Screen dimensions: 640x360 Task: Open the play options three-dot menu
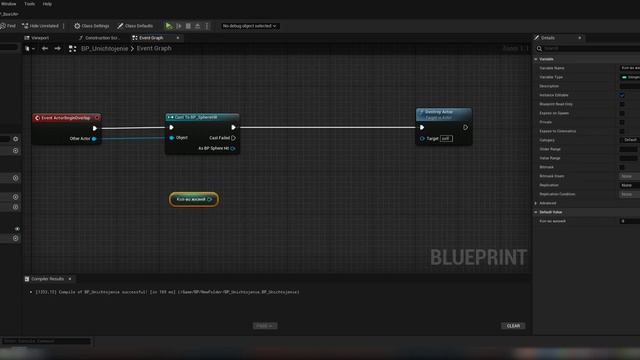[x=207, y=26]
